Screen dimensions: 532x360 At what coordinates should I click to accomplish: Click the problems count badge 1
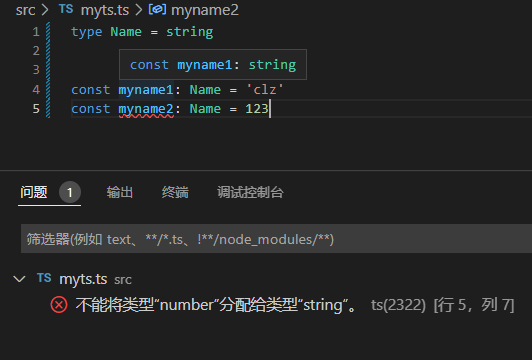[70, 192]
